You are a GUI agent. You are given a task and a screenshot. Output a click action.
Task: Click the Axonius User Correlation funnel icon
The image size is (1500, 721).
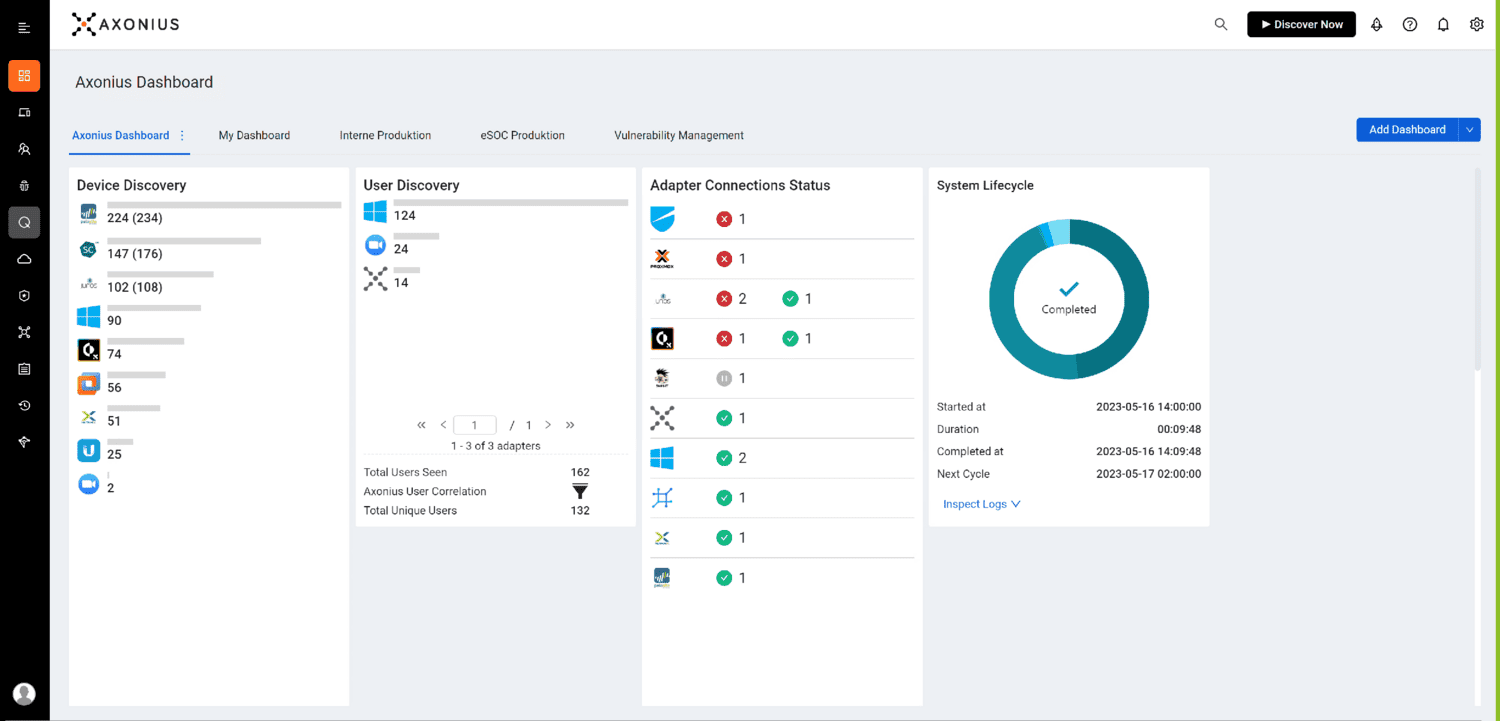580,491
